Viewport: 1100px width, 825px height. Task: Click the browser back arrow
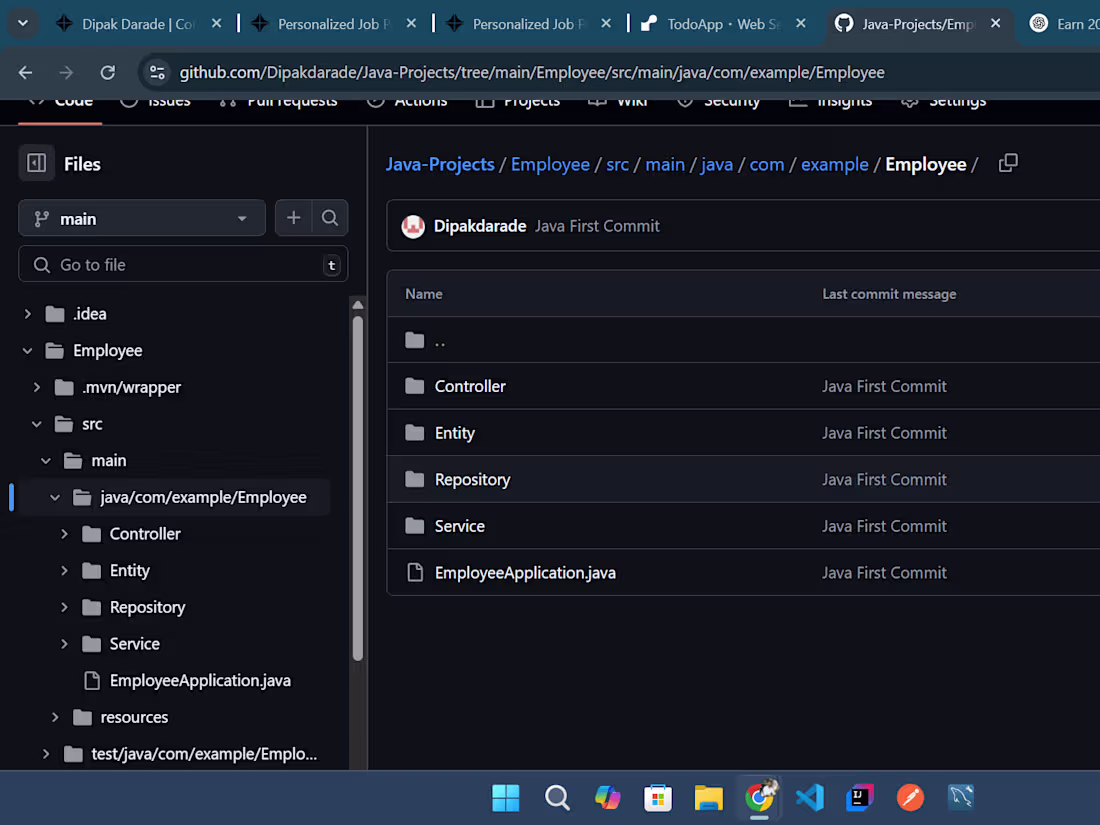(26, 72)
